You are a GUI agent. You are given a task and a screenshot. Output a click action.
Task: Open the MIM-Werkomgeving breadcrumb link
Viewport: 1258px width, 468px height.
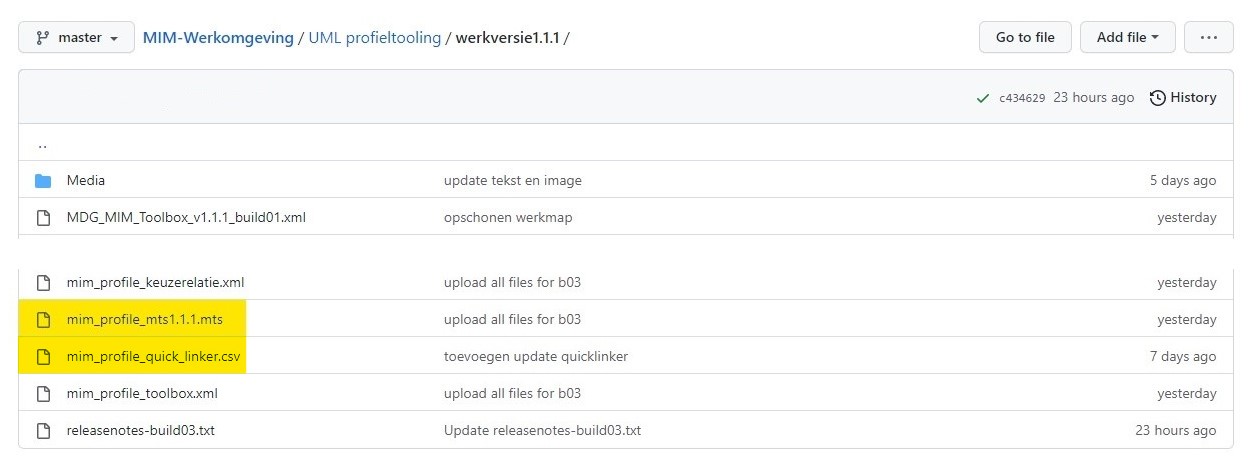(x=218, y=37)
